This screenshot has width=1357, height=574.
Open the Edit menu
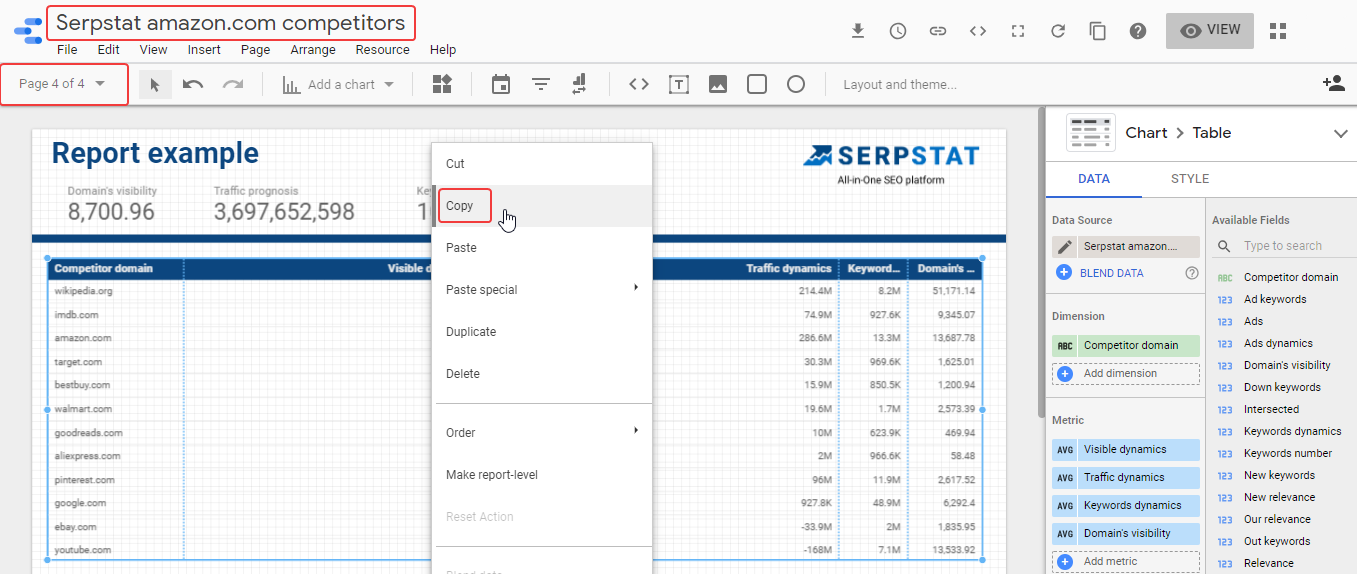tap(108, 50)
